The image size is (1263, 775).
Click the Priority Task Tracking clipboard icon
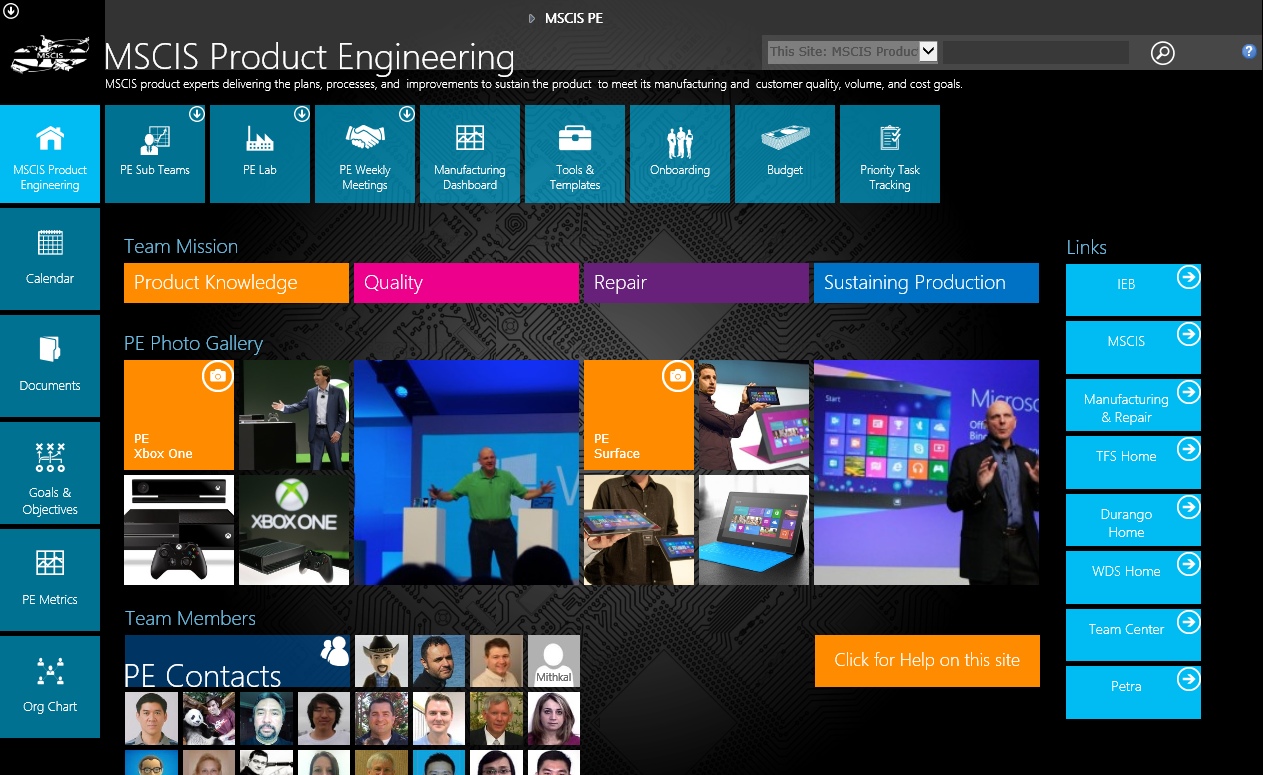[x=890, y=138]
